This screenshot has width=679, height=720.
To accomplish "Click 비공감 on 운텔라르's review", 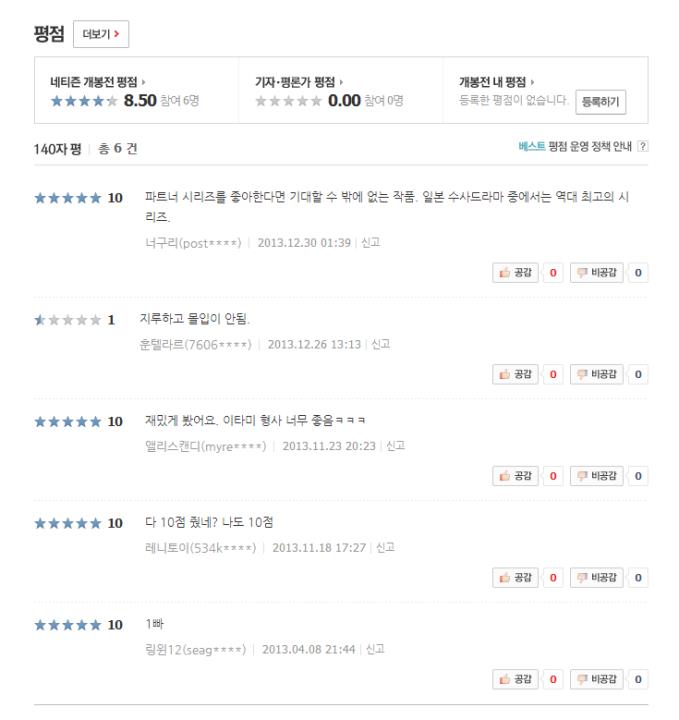I will pos(599,375).
